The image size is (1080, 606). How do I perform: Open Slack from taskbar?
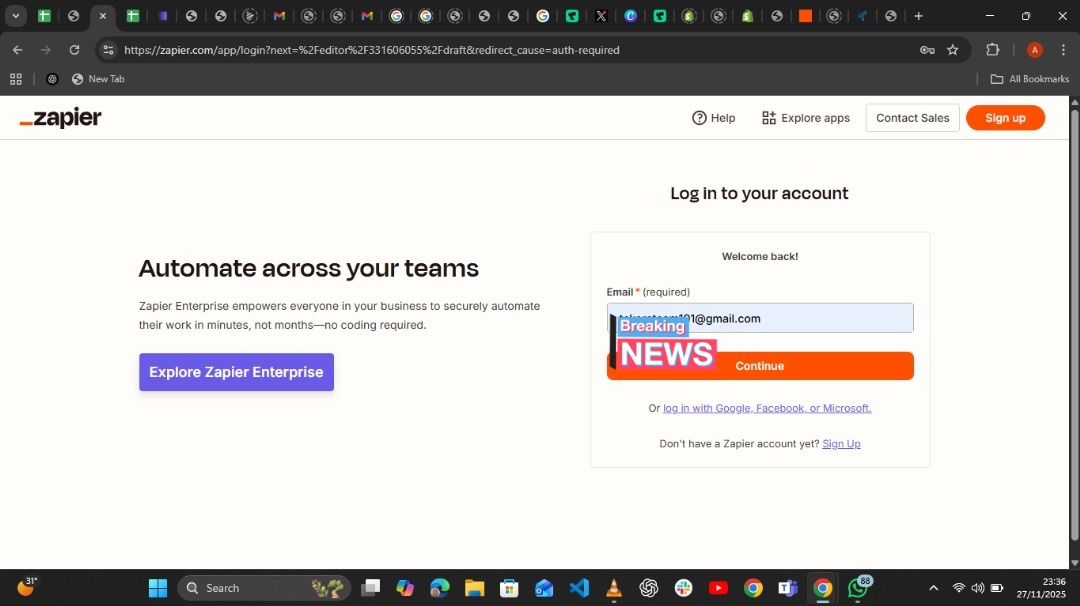[683, 588]
